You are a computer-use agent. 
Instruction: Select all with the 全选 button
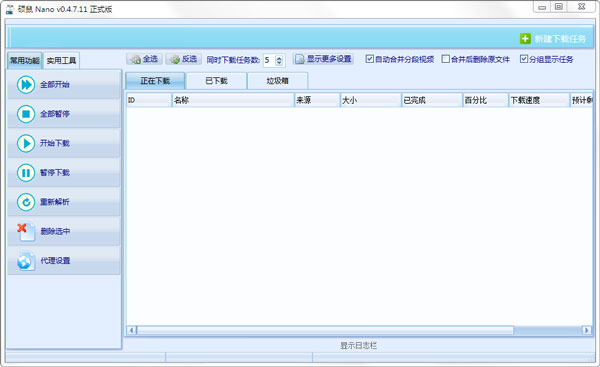coord(144,59)
